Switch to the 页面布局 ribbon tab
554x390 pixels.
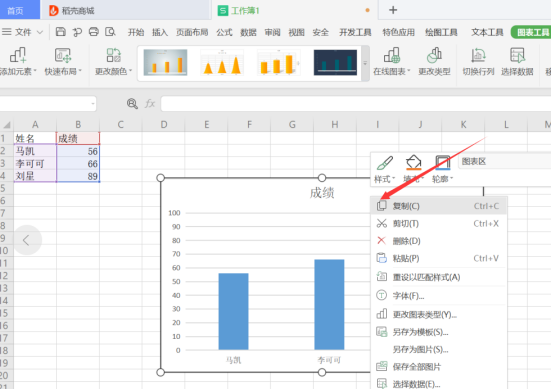click(x=192, y=32)
